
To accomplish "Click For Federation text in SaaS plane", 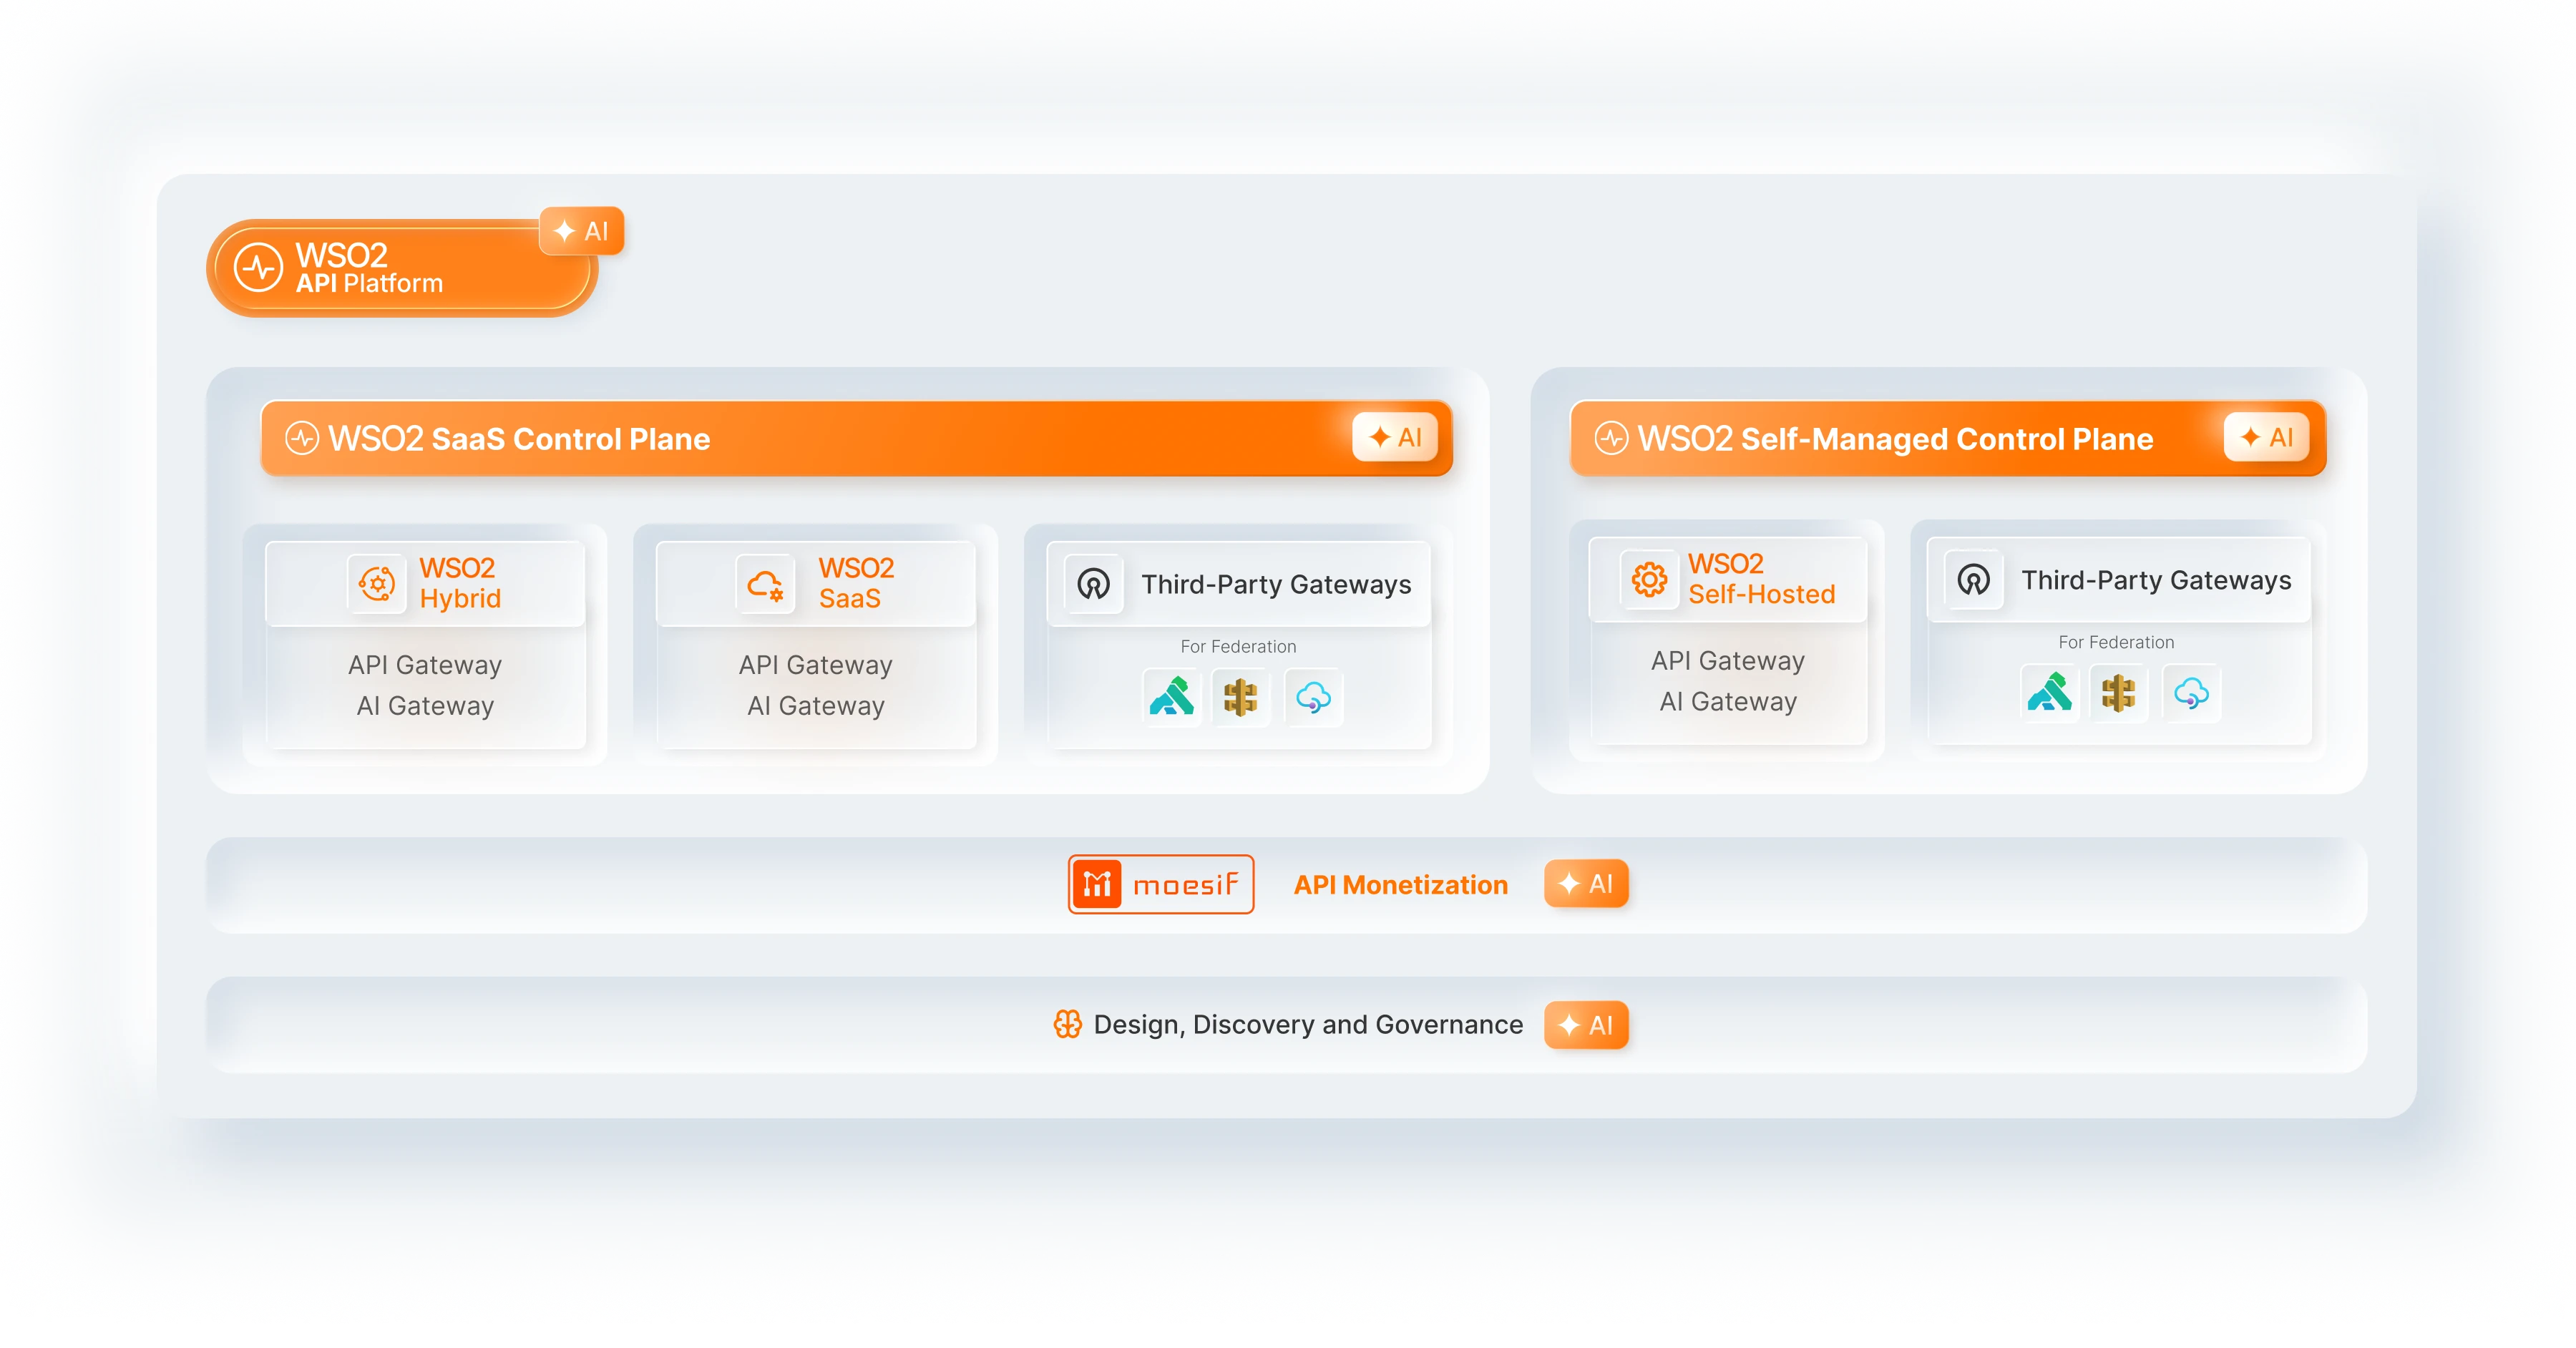I will (1238, 646).
